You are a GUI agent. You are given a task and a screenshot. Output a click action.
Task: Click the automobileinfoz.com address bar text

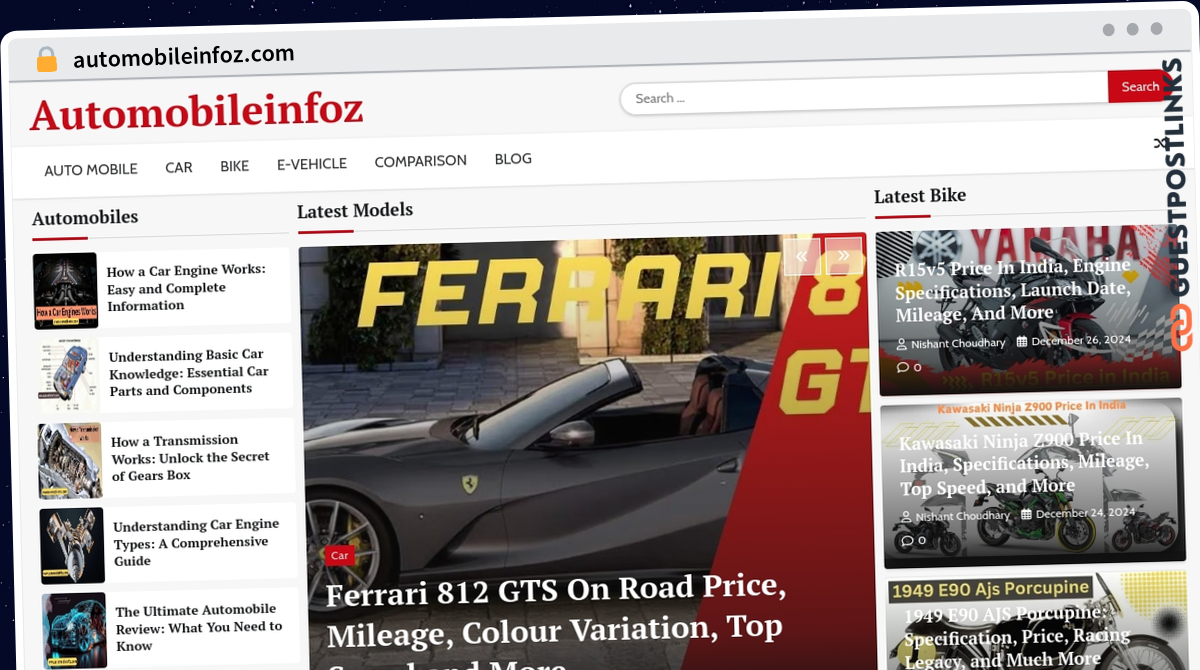click(x=184, y=57)
